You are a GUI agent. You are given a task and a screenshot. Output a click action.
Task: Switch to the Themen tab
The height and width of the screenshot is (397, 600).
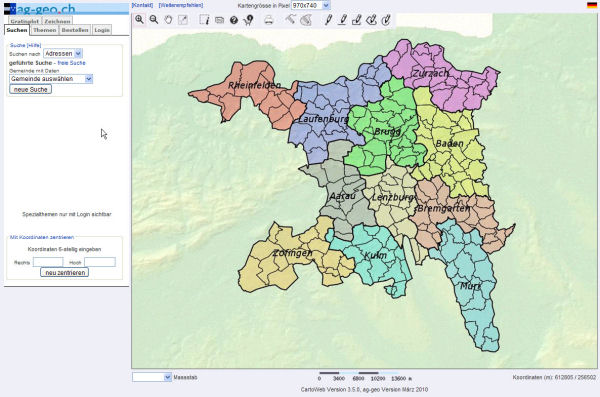click(44, 30)
